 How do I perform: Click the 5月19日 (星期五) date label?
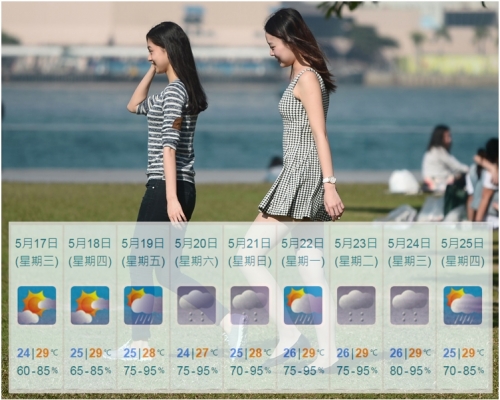(143, 252)
